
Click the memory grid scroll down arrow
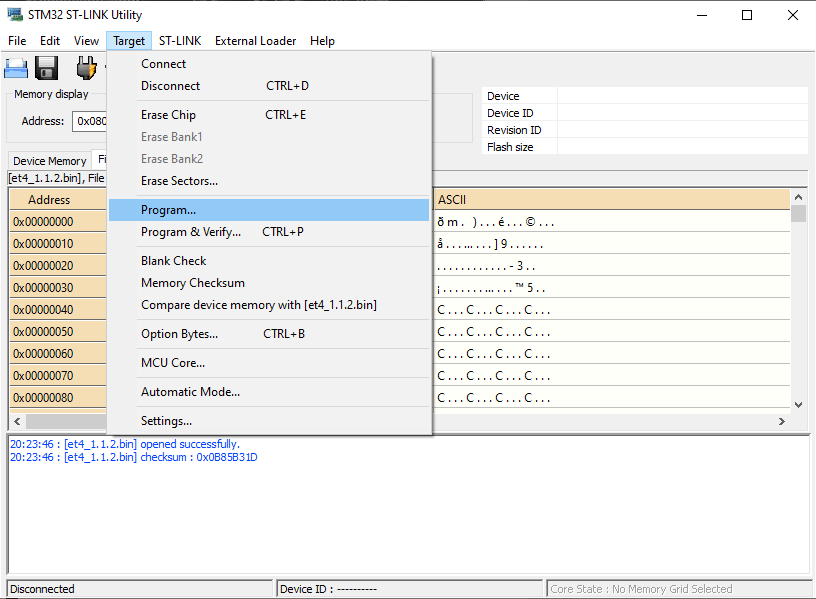pos(798,405)
